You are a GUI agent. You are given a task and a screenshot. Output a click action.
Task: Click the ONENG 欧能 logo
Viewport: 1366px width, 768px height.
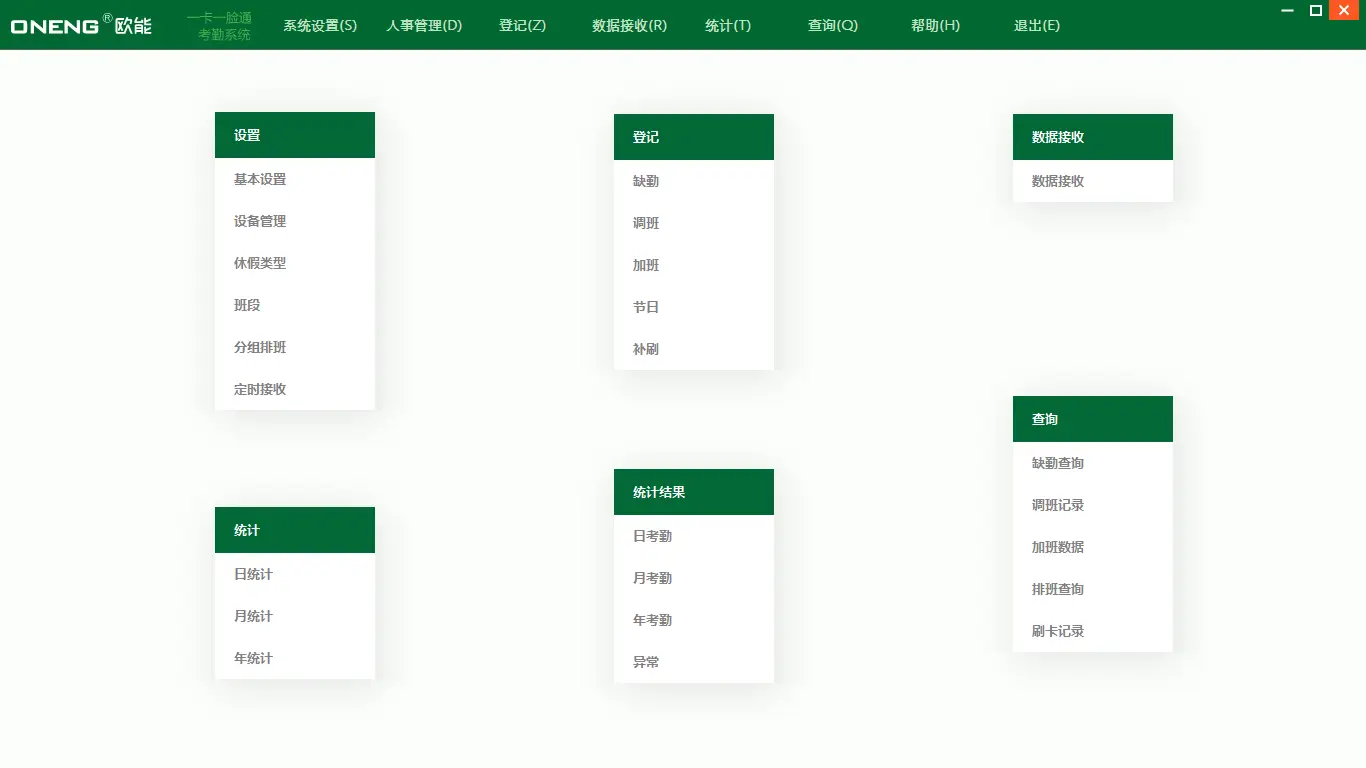coord(80,26)
